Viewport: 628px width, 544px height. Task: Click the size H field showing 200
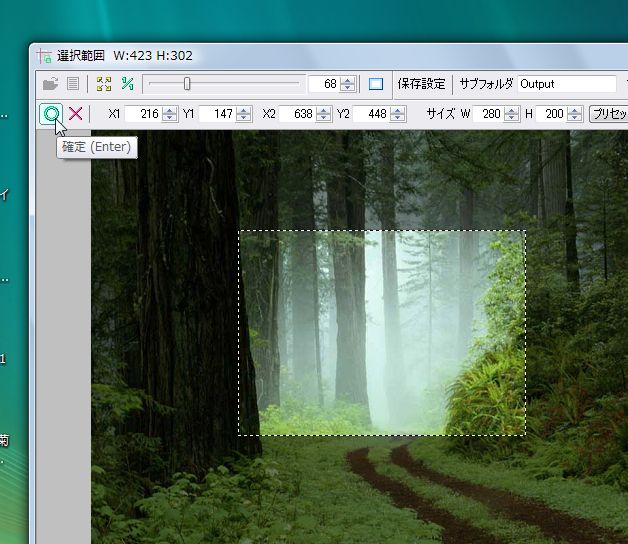(x=551, y=114)
